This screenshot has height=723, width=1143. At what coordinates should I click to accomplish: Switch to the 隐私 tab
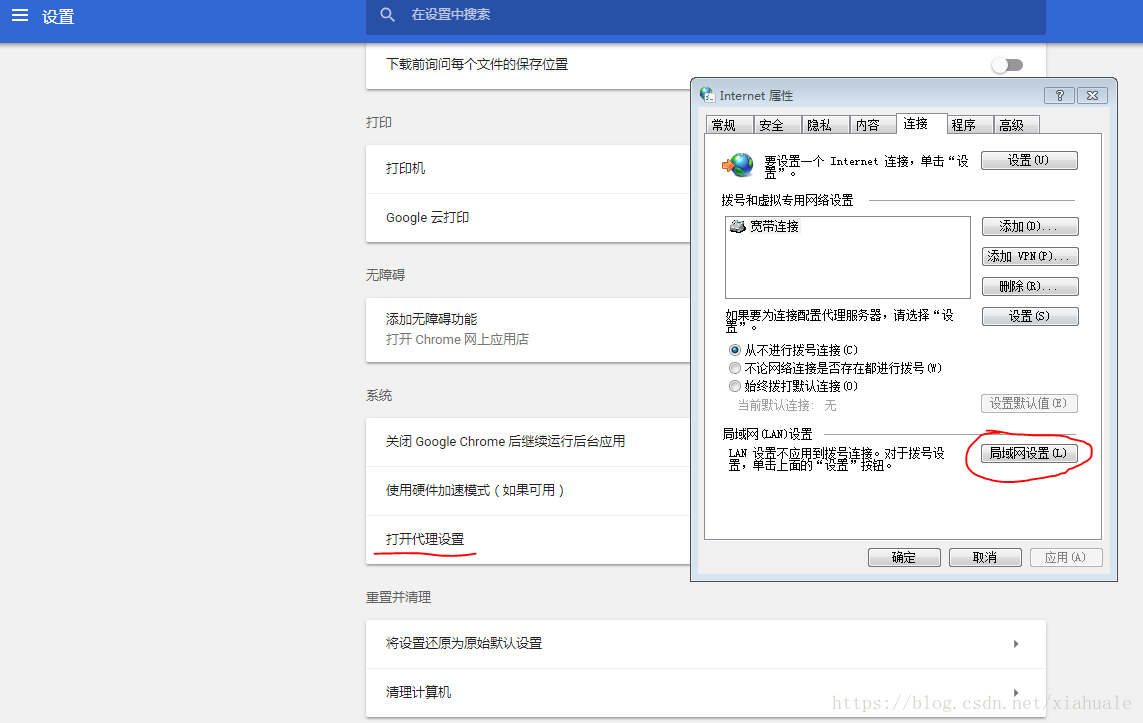825,125
